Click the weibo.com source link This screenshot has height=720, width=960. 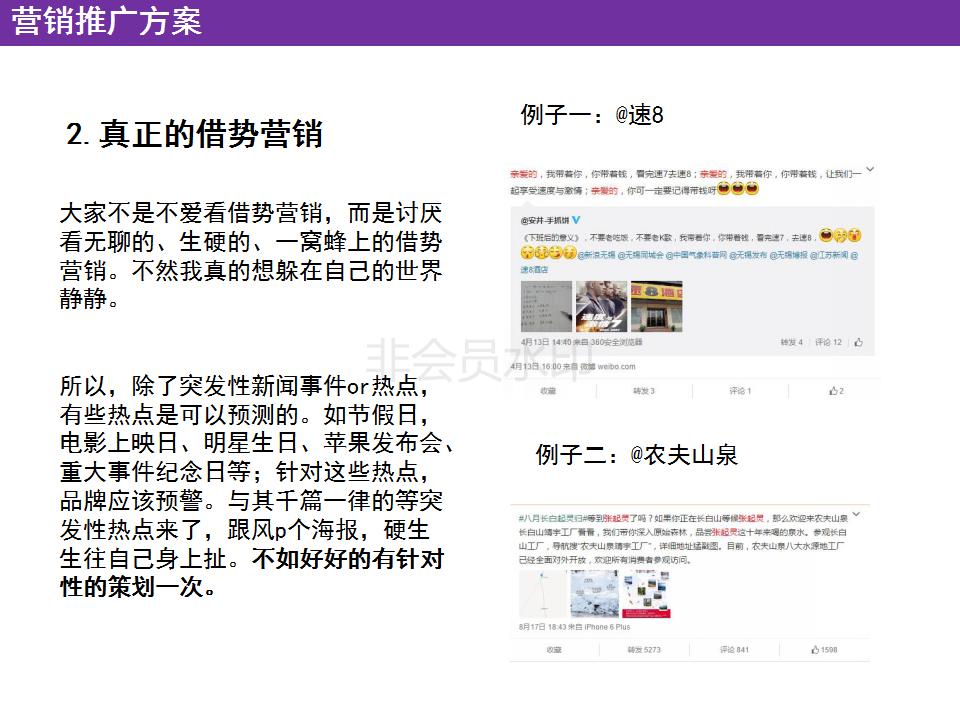pos(616,366)
